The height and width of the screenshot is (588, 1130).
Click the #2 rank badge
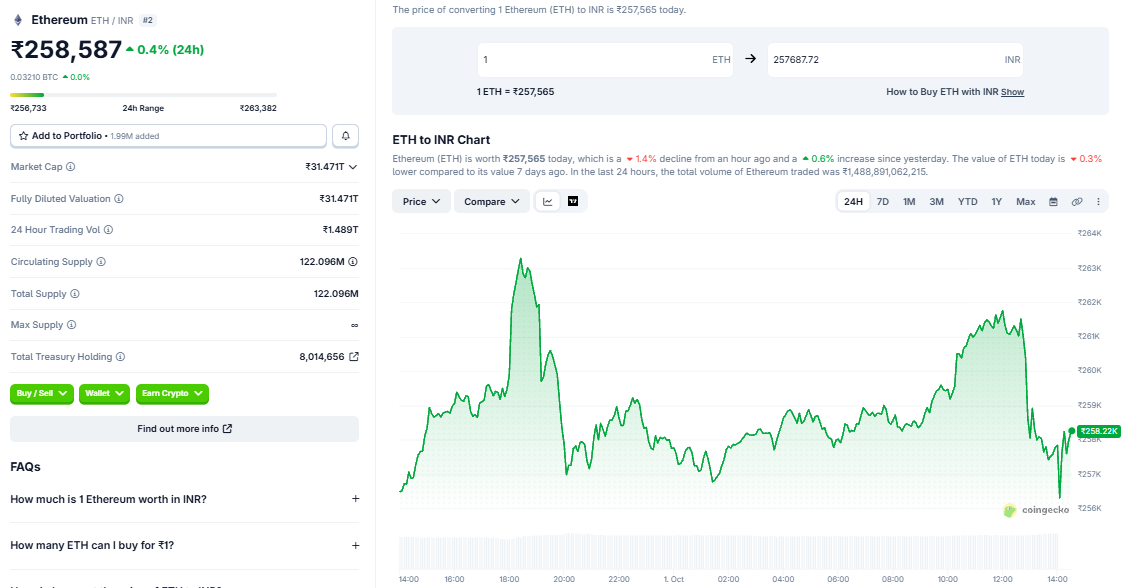click(148, 20)
